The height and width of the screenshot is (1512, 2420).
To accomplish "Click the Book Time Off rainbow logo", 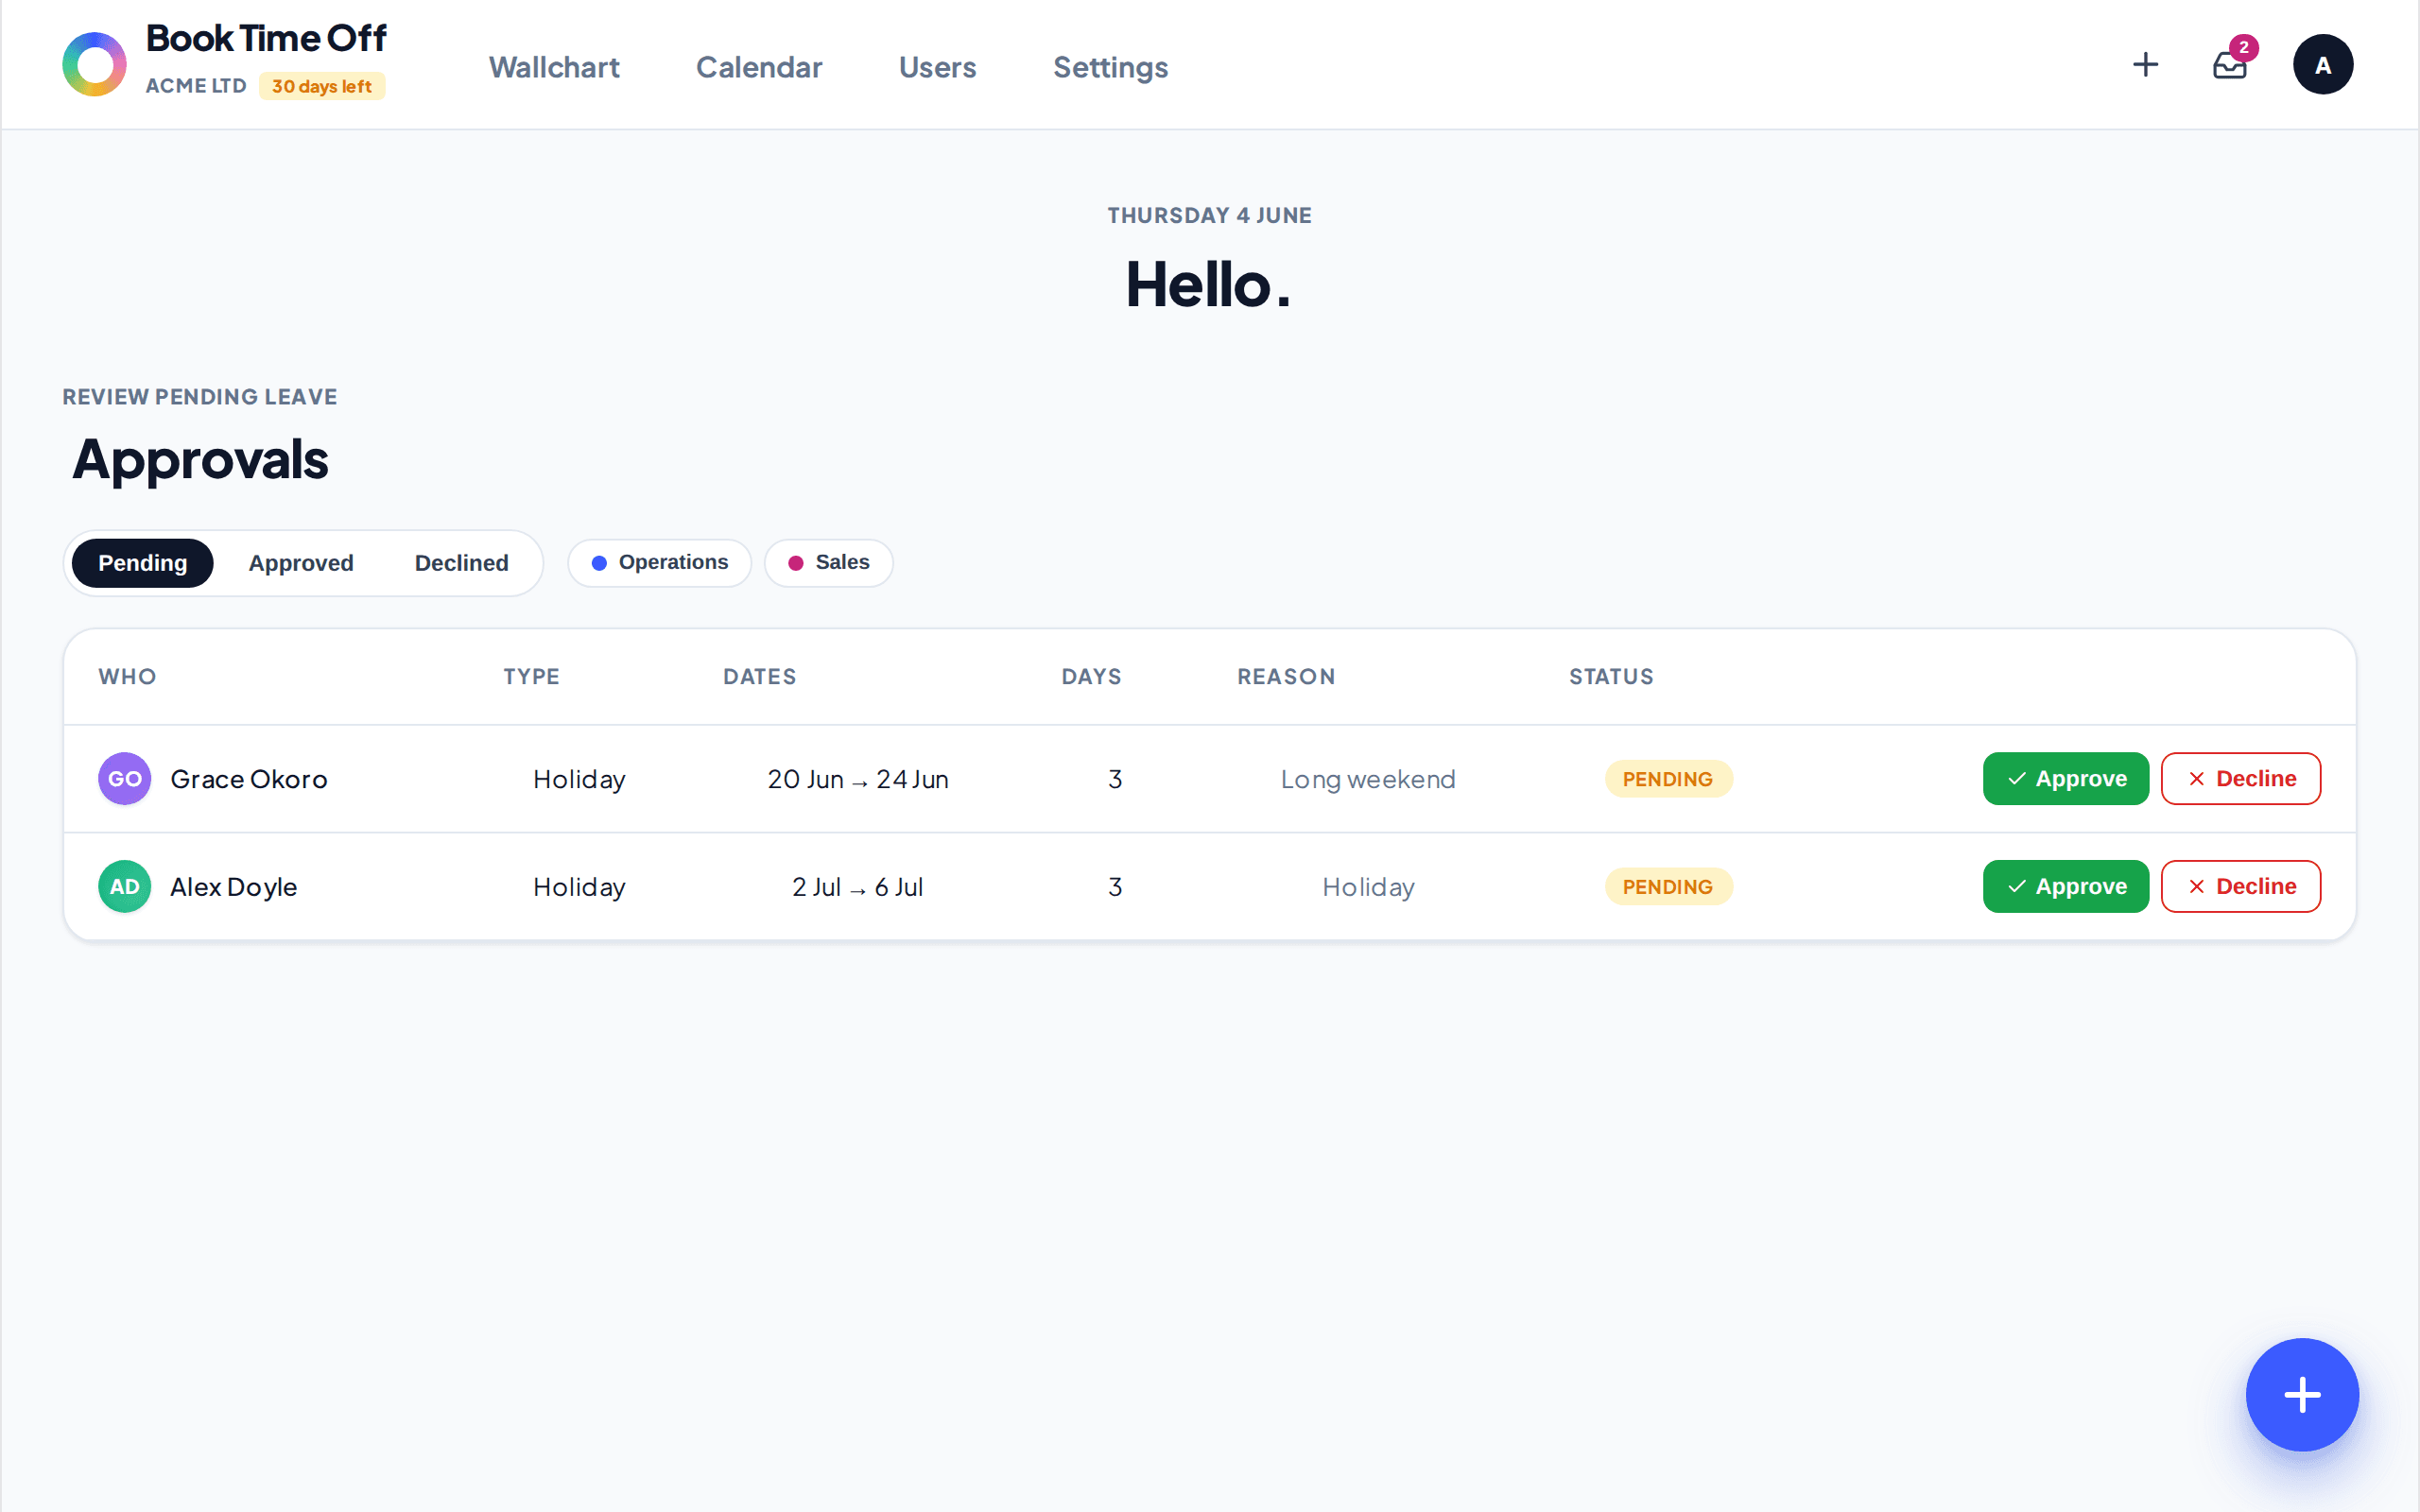I will [x=94, y=65].
